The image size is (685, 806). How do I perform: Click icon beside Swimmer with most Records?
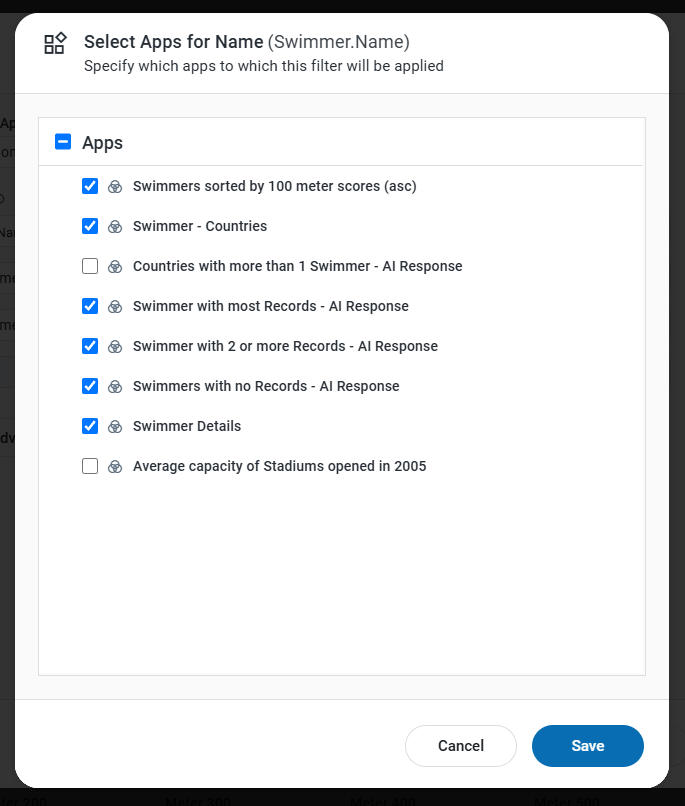[115, 306]
